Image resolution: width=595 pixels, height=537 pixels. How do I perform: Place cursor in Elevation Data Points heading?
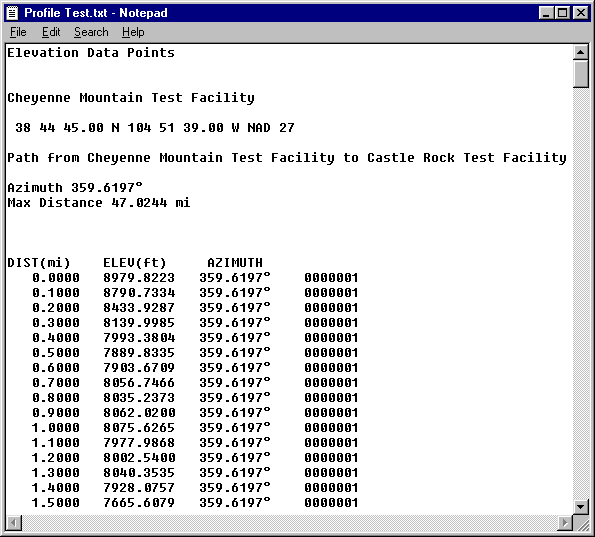(x=91, y=53)
